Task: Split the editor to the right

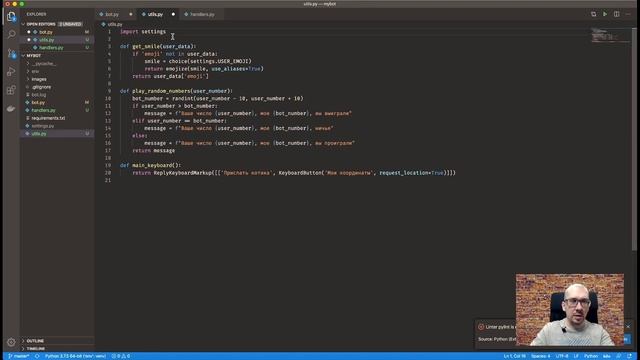Action: [x=616, y=14]
